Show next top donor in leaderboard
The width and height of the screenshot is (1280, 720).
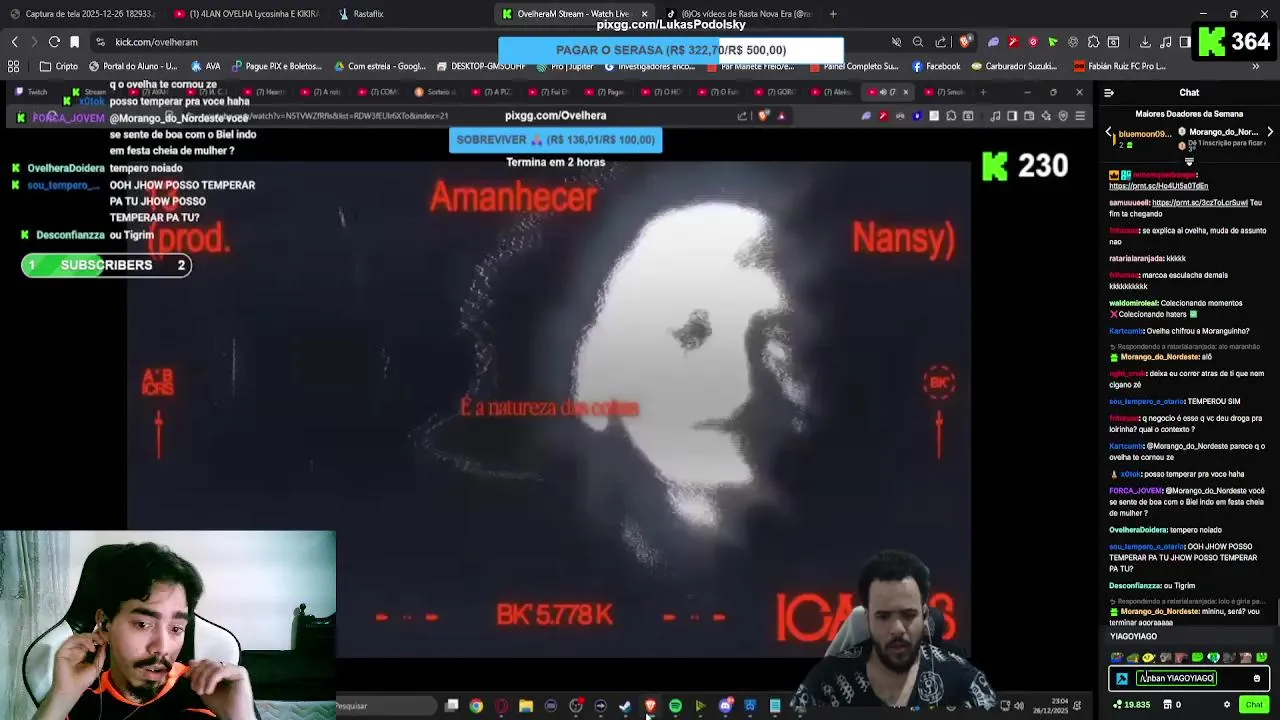(x=1270, y=132)
